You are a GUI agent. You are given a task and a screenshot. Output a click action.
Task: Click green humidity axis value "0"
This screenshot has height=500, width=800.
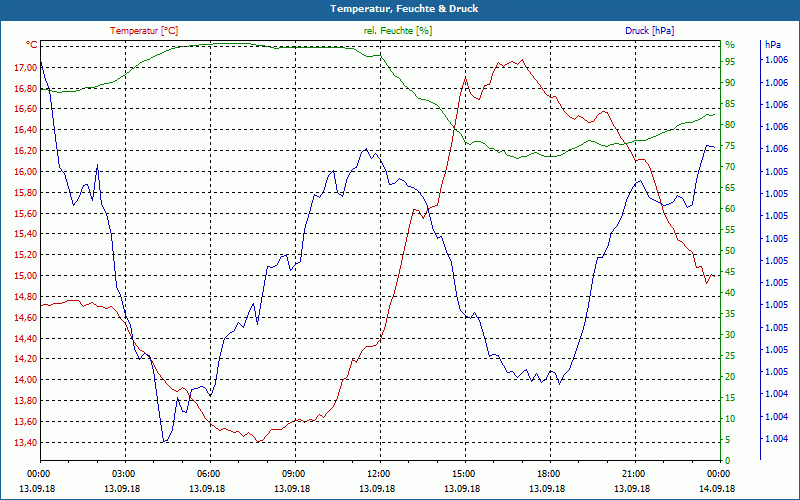click(728, 460)
